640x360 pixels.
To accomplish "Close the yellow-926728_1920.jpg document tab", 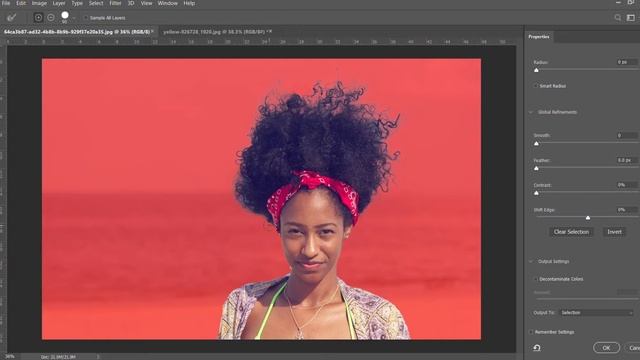I will pos(270,31).
